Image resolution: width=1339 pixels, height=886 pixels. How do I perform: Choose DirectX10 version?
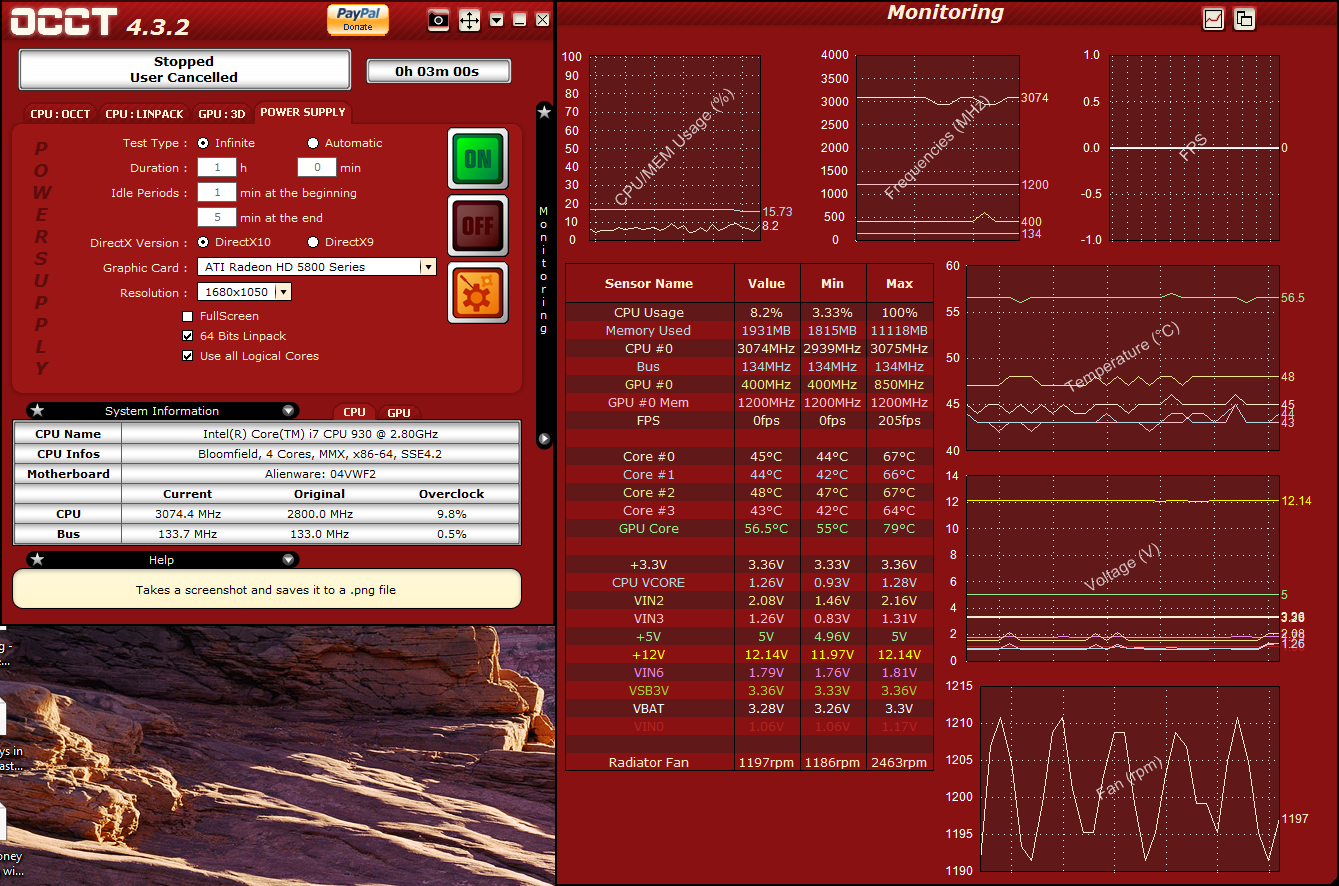click(204, 242)
